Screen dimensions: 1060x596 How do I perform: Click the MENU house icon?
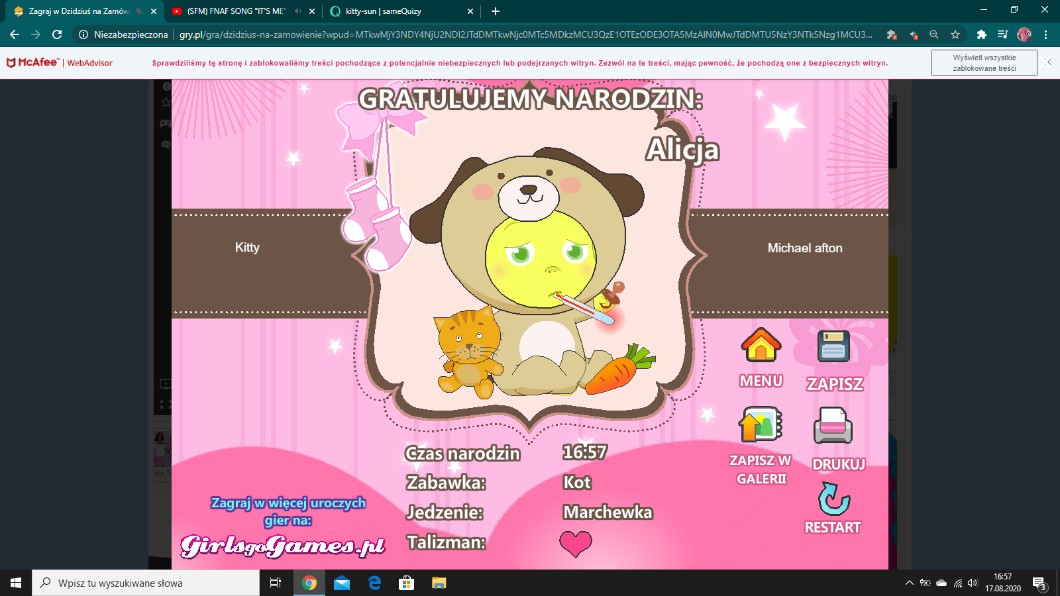pyautogui.click(x=760, y=346)
